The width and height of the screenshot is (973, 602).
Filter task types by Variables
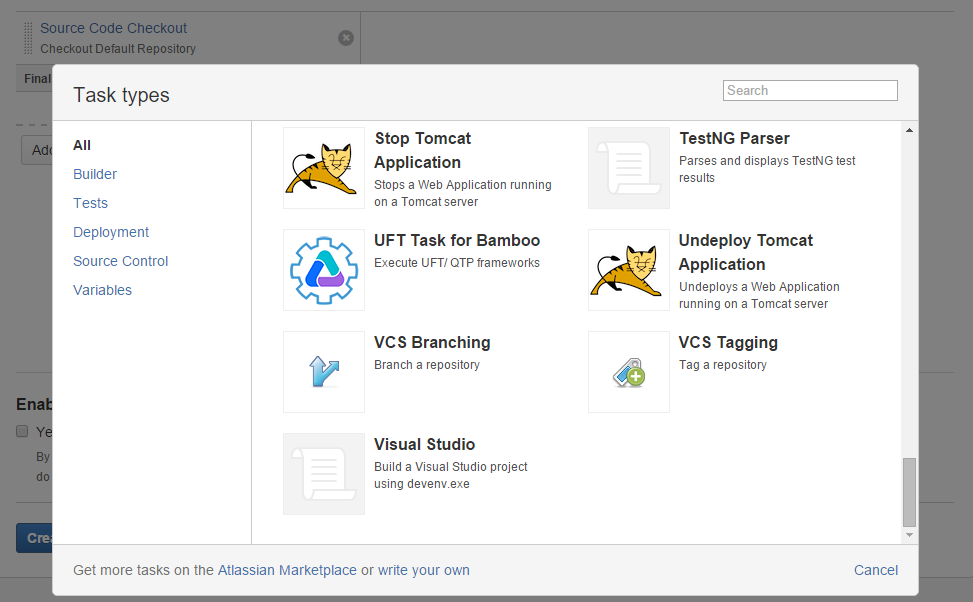[x=102, y=290]
